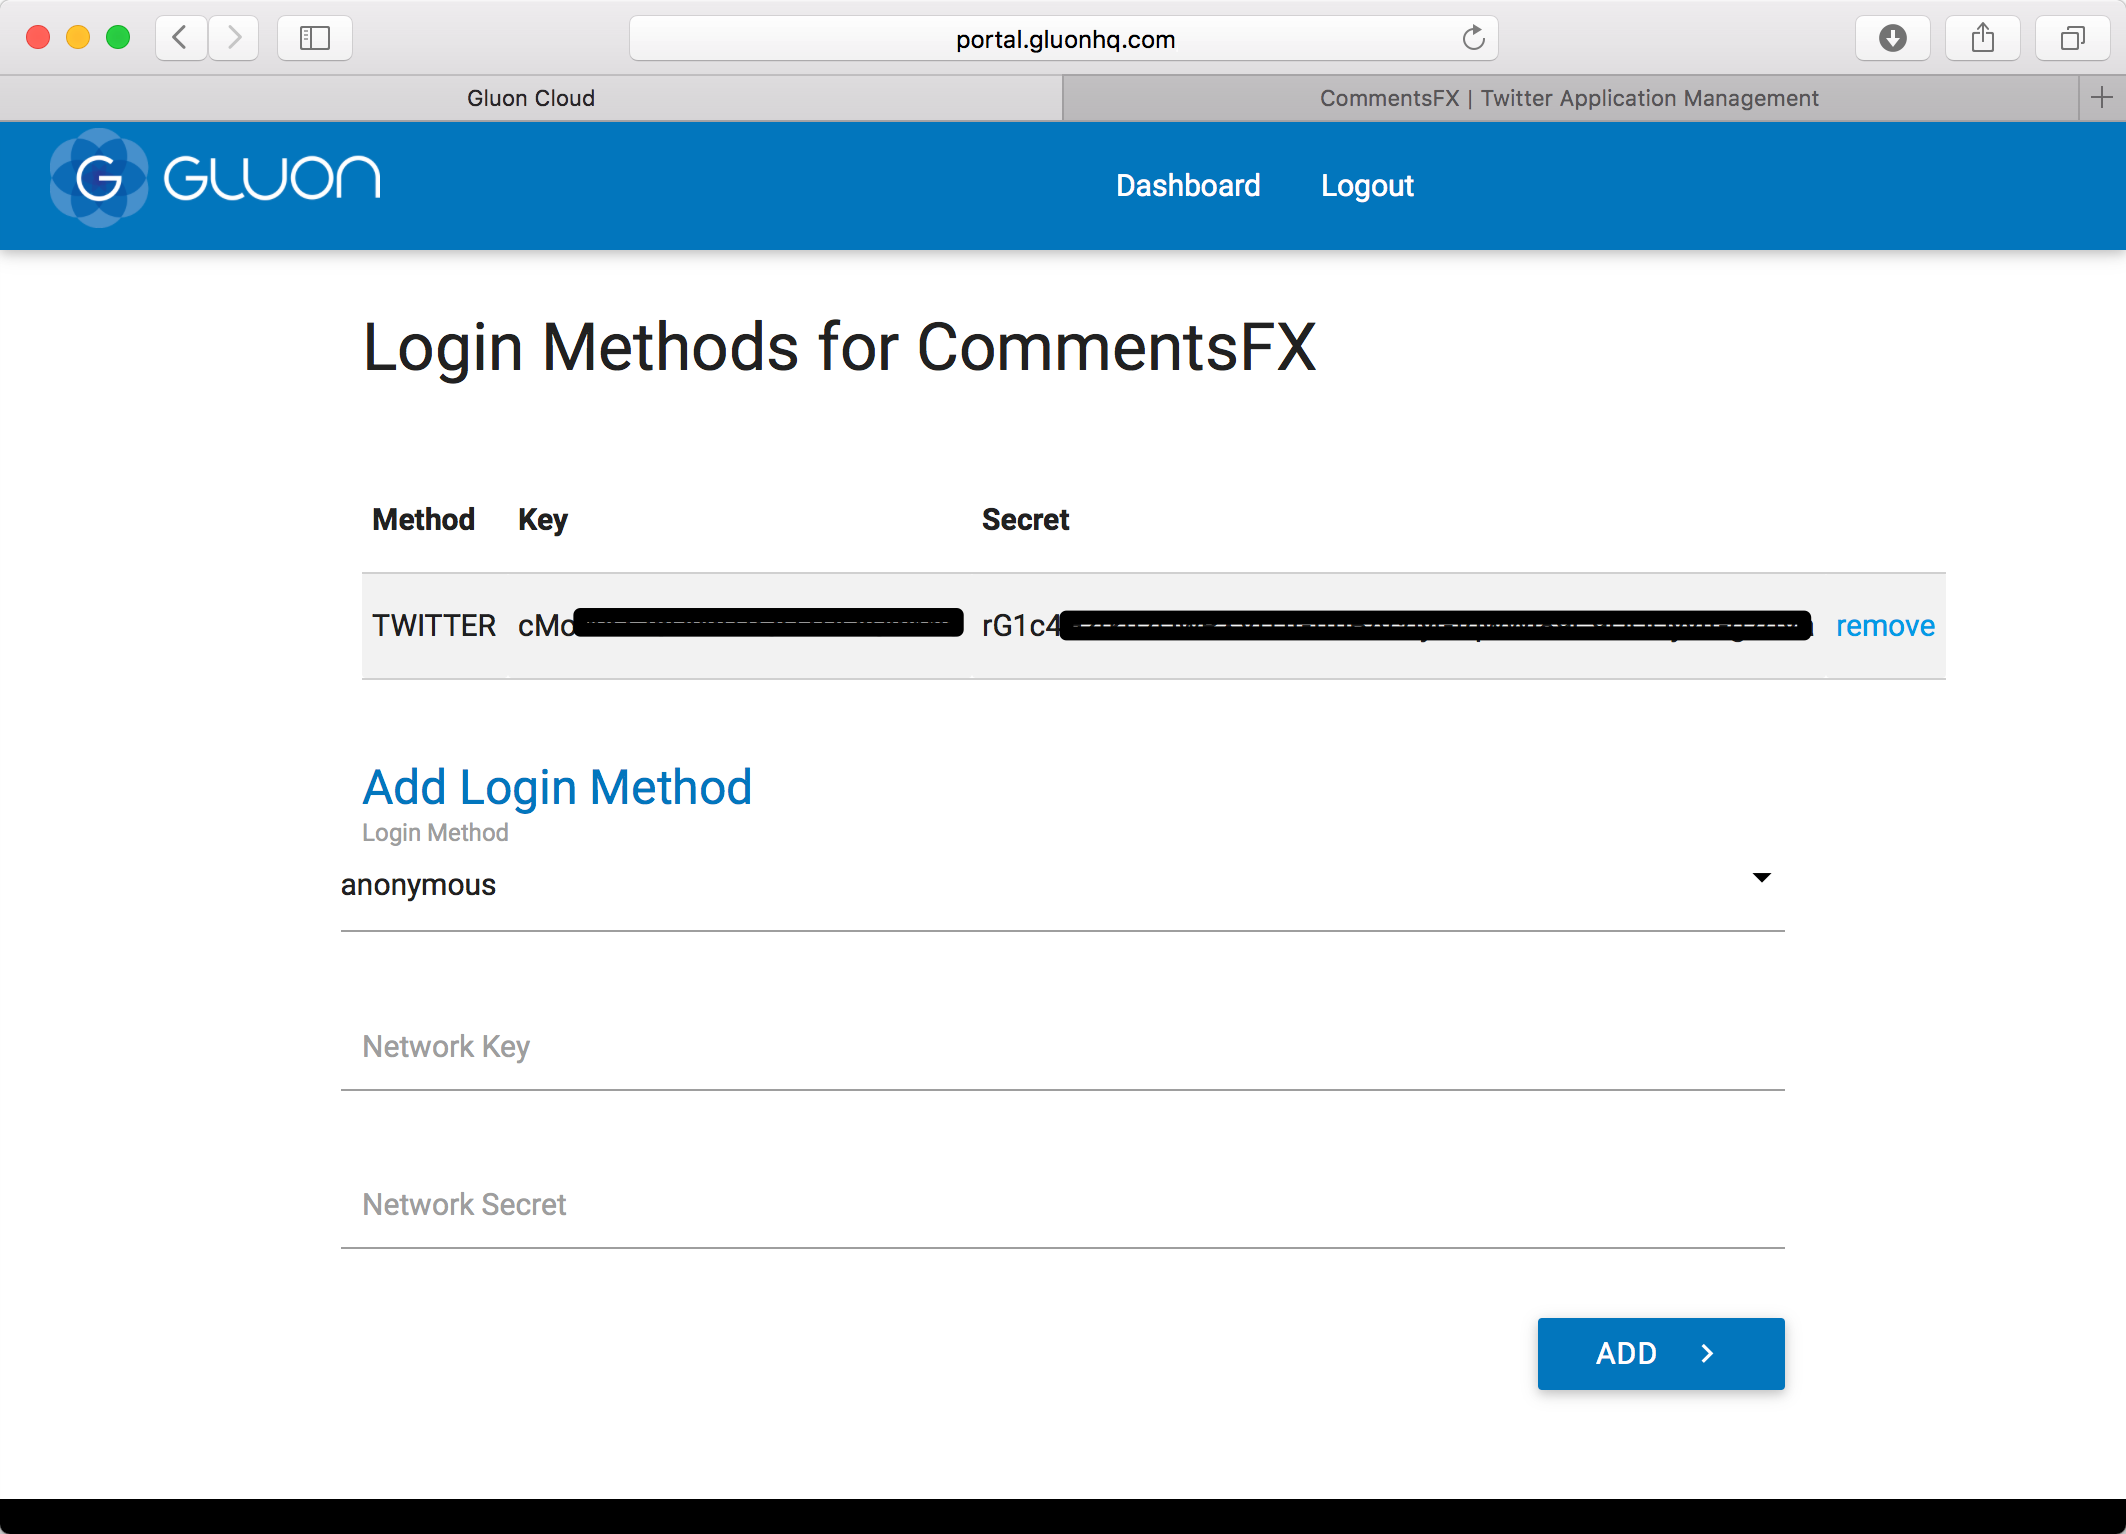Add a new tab with plus icon
Image resolution: width=2126 pixels, height=1534 pixels.
pyautogui.click(x=2102, y=97)
